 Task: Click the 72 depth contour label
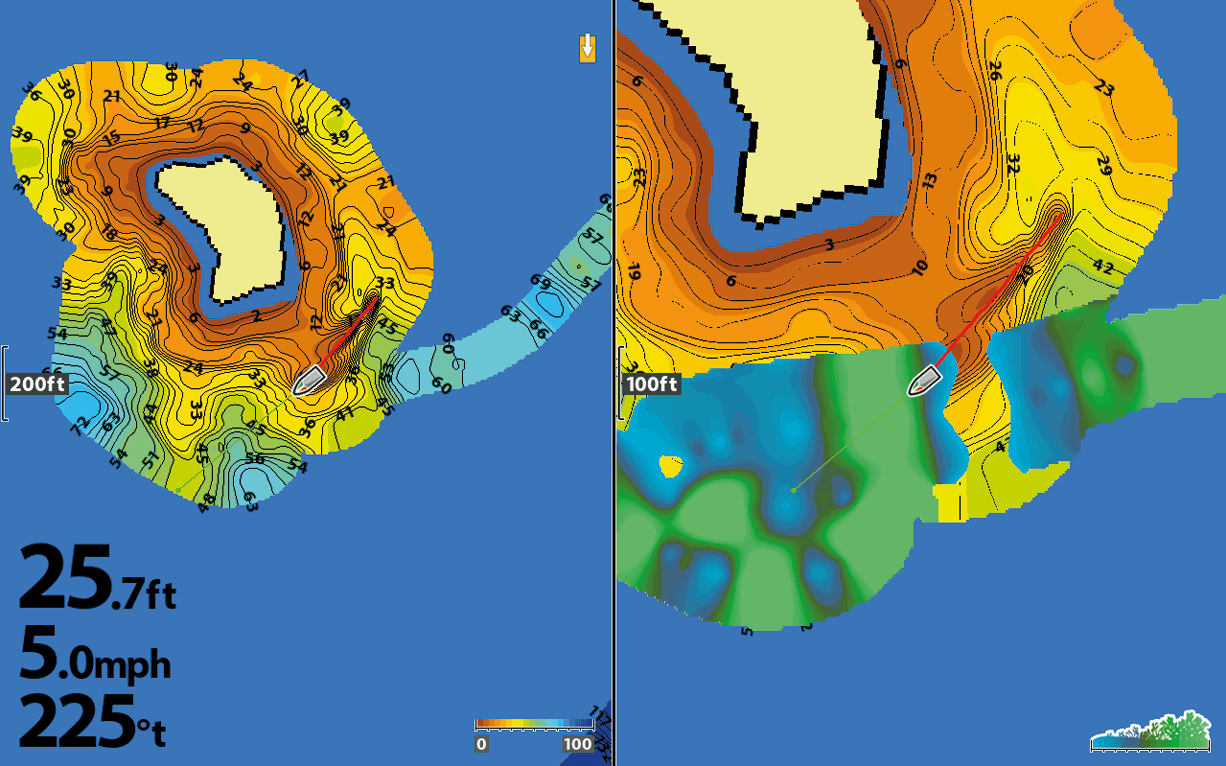point(76,428)
